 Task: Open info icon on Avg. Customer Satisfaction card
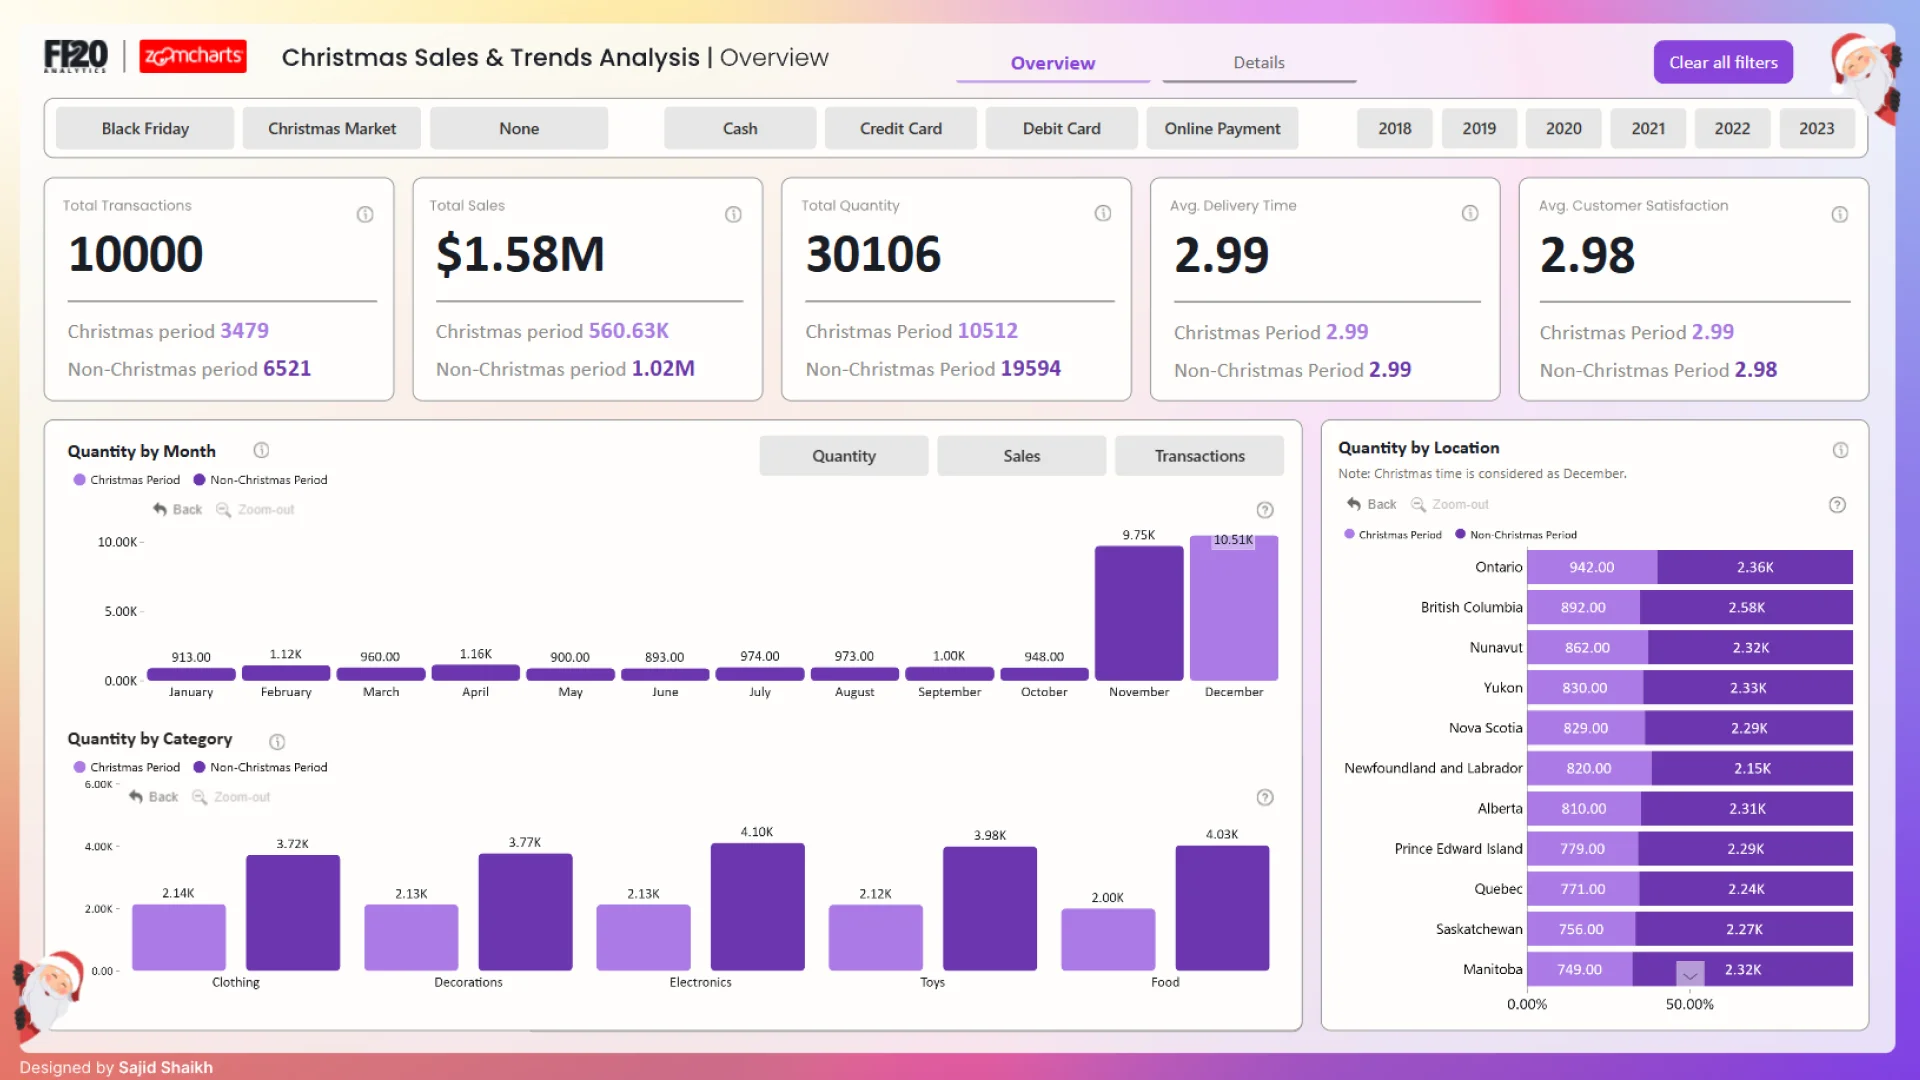[x=1839, y=214]
